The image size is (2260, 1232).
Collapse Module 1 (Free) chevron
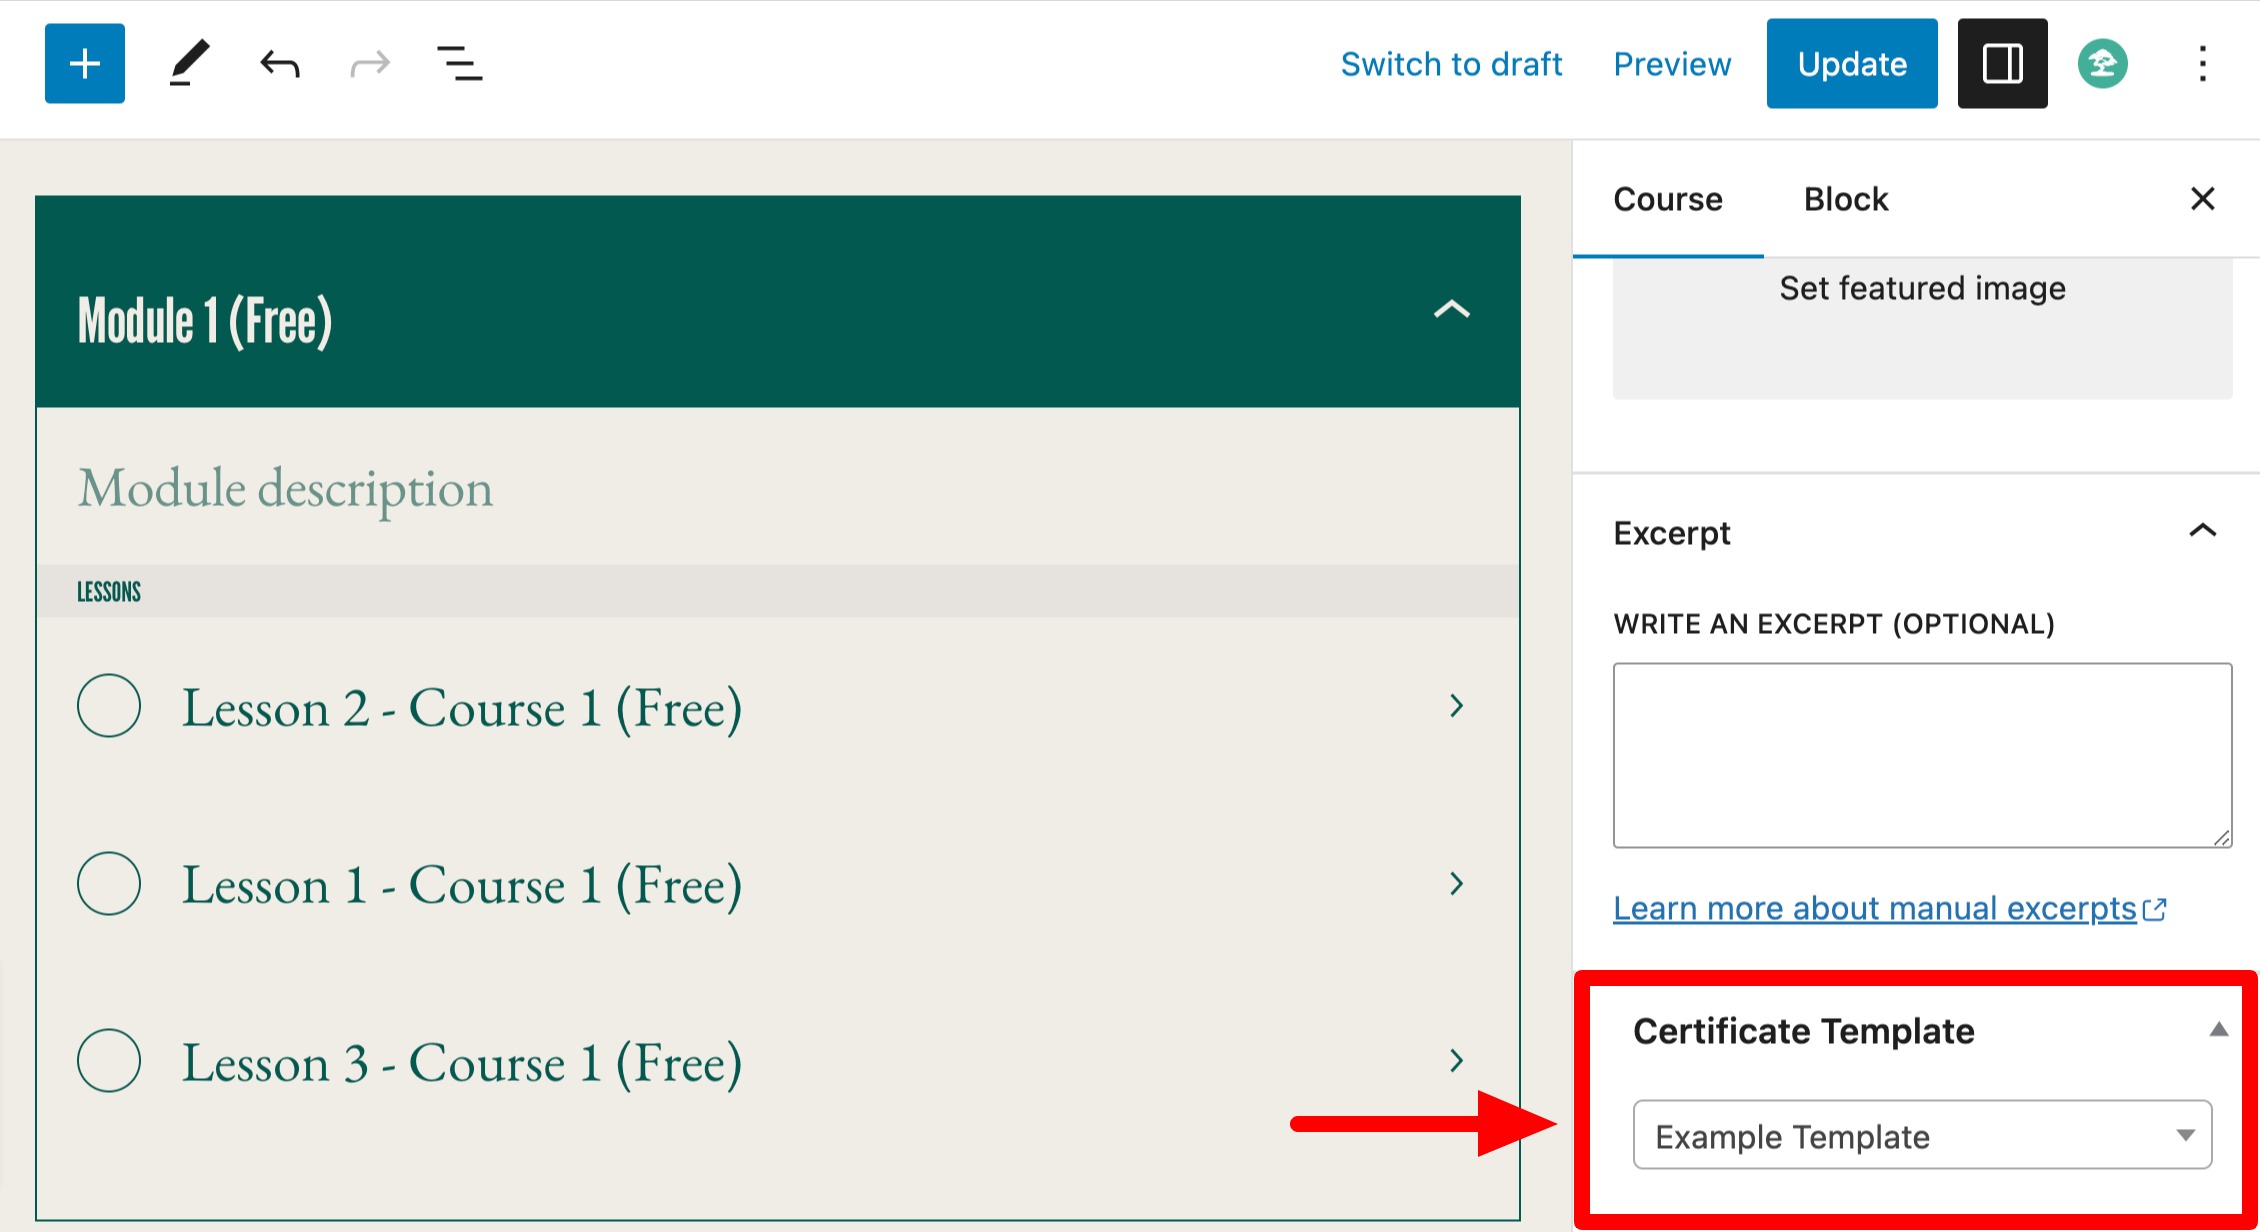tap(1451, 310)
